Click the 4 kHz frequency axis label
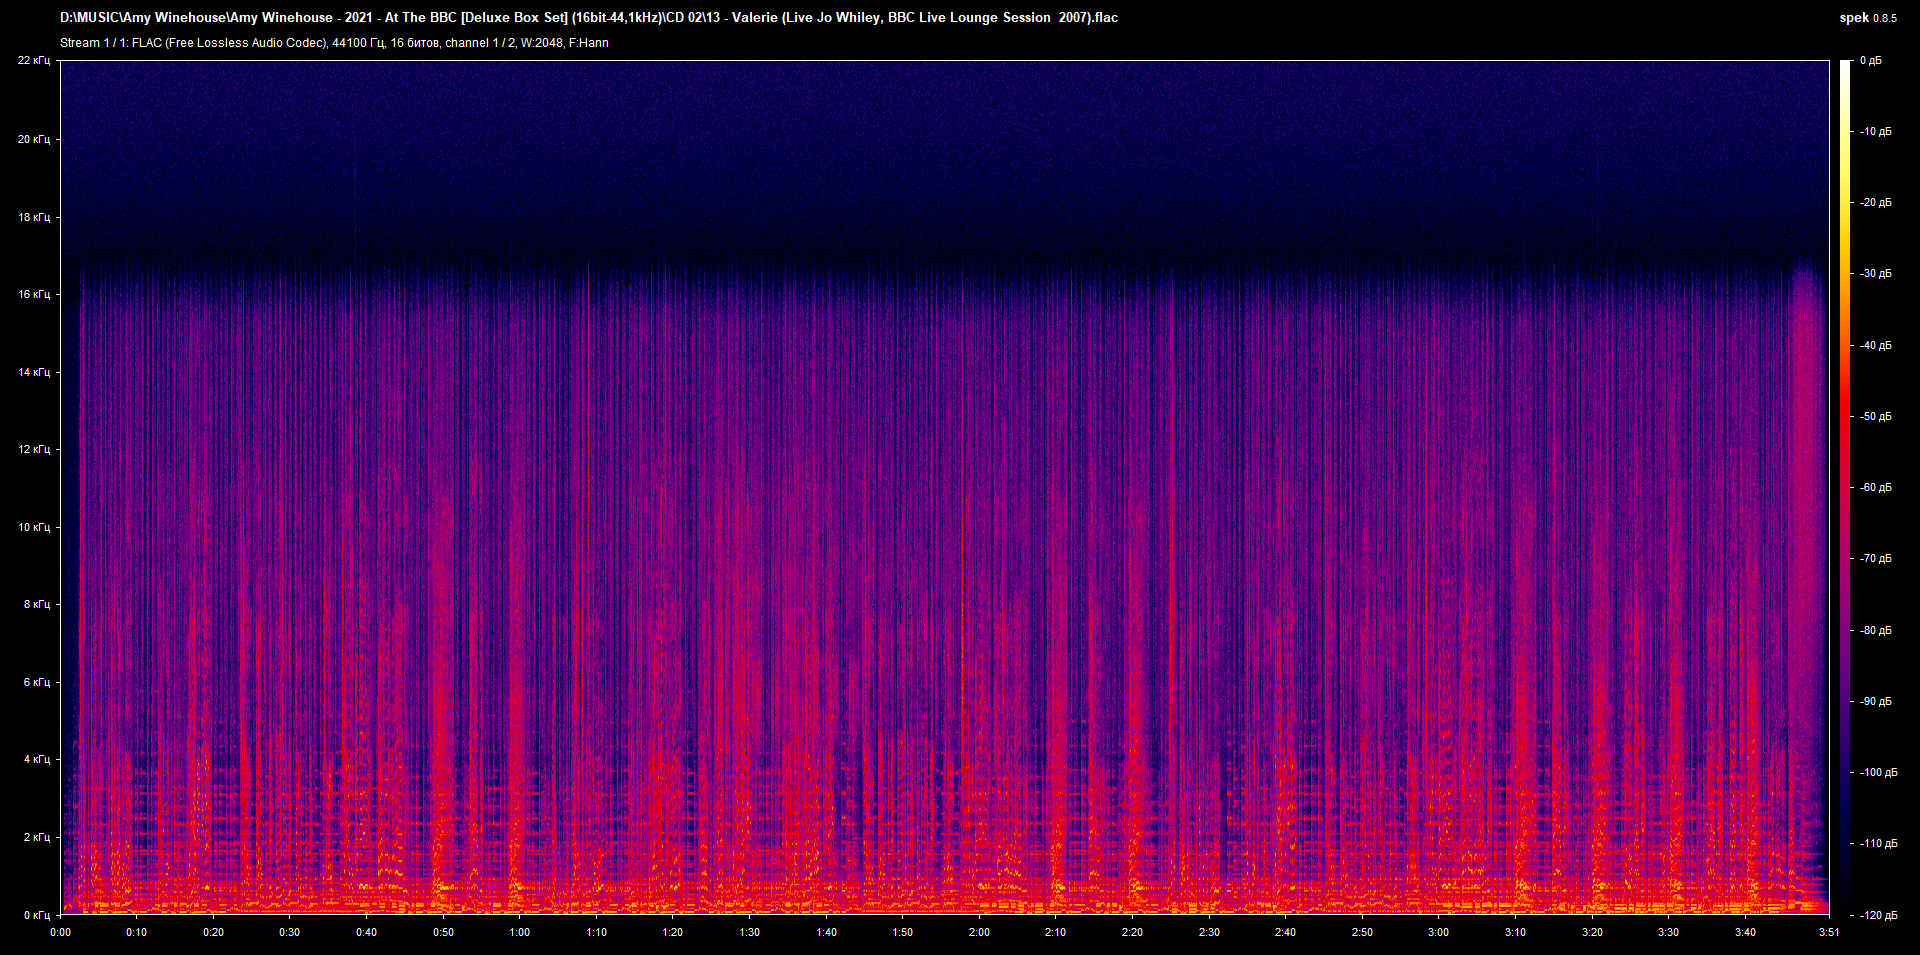The width and height of the screenshot is (1920, 955). [x=36, y=759]
